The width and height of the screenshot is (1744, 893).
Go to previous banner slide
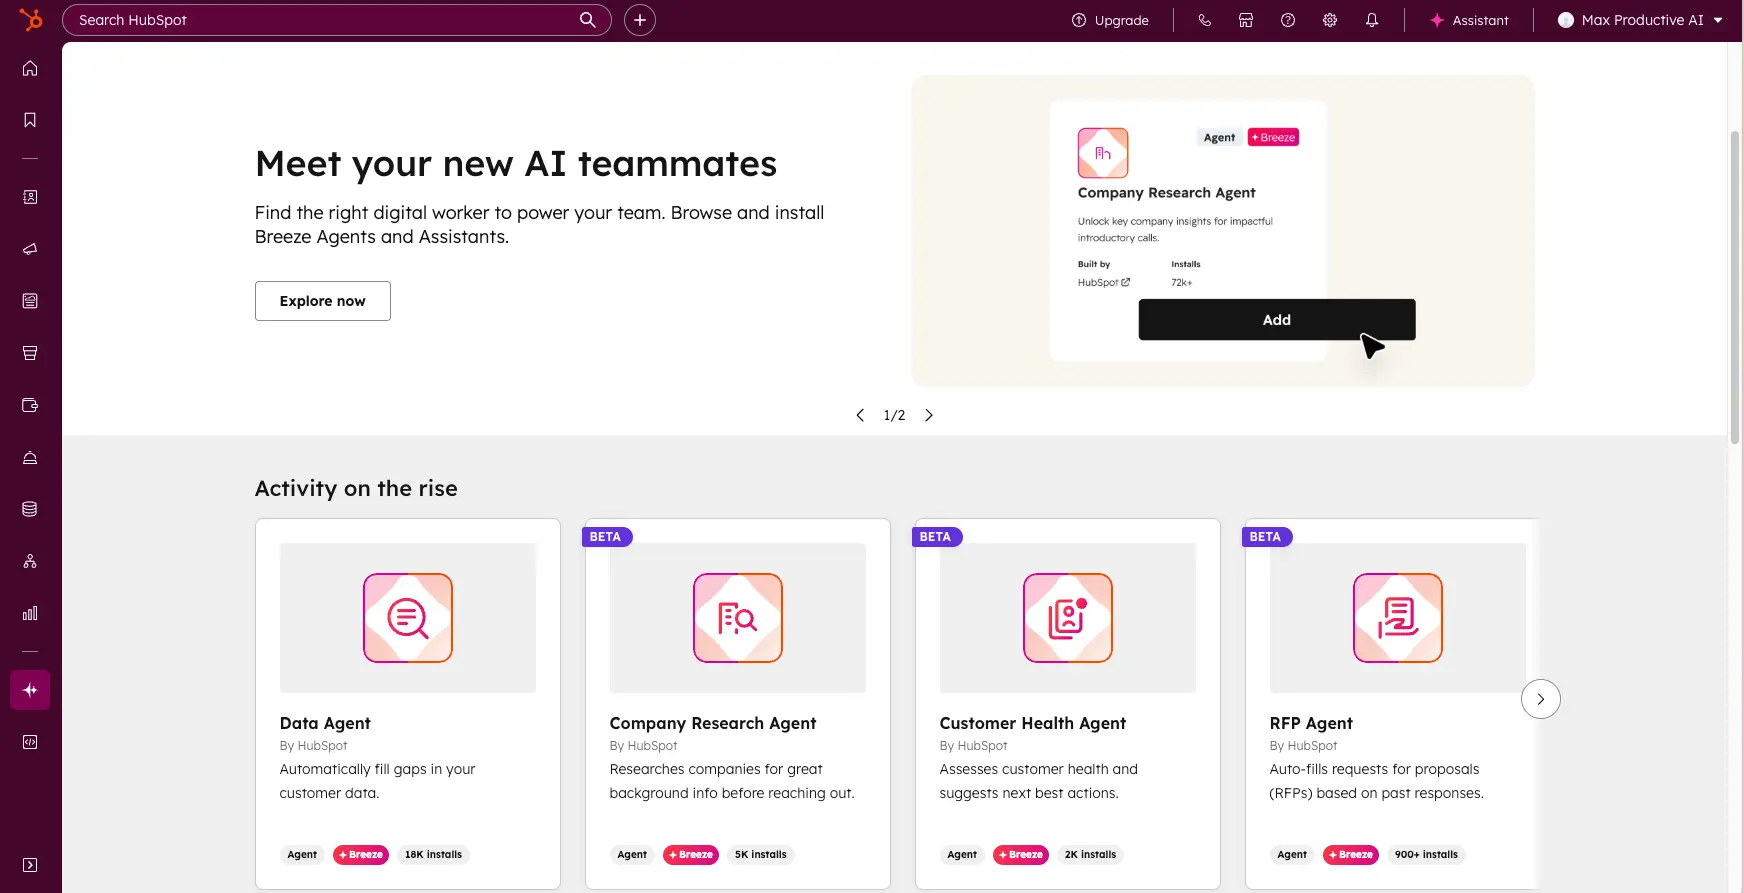coord(860,415)
